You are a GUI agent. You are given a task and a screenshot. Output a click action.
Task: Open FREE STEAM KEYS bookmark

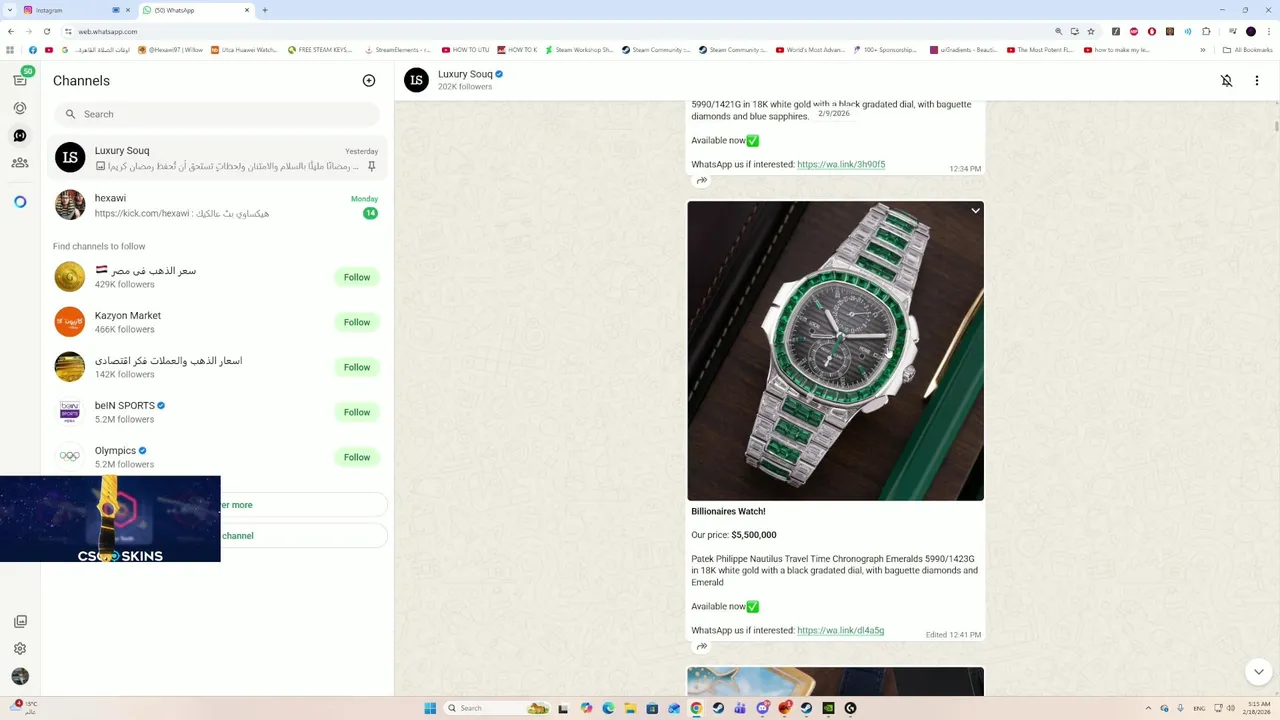tap(320, 50)
